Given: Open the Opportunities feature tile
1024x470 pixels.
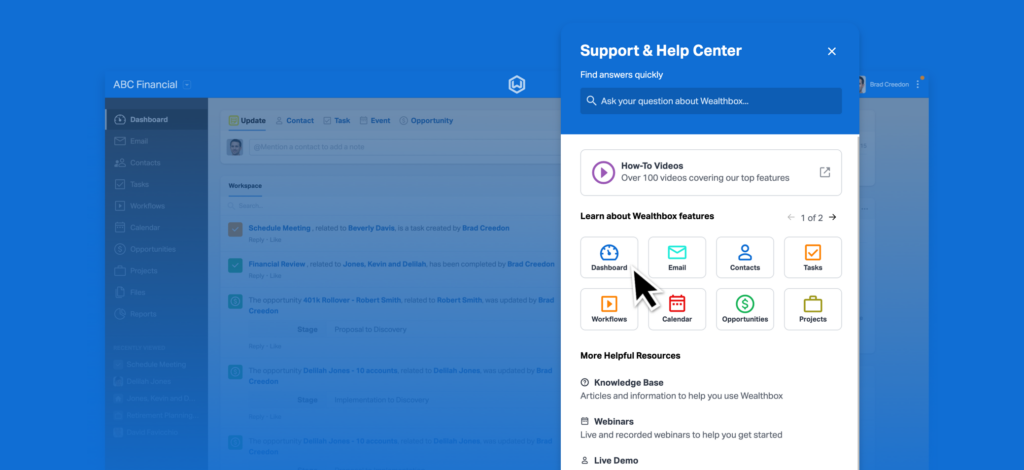Looking at the screenshot, I should tap(744, 309).
